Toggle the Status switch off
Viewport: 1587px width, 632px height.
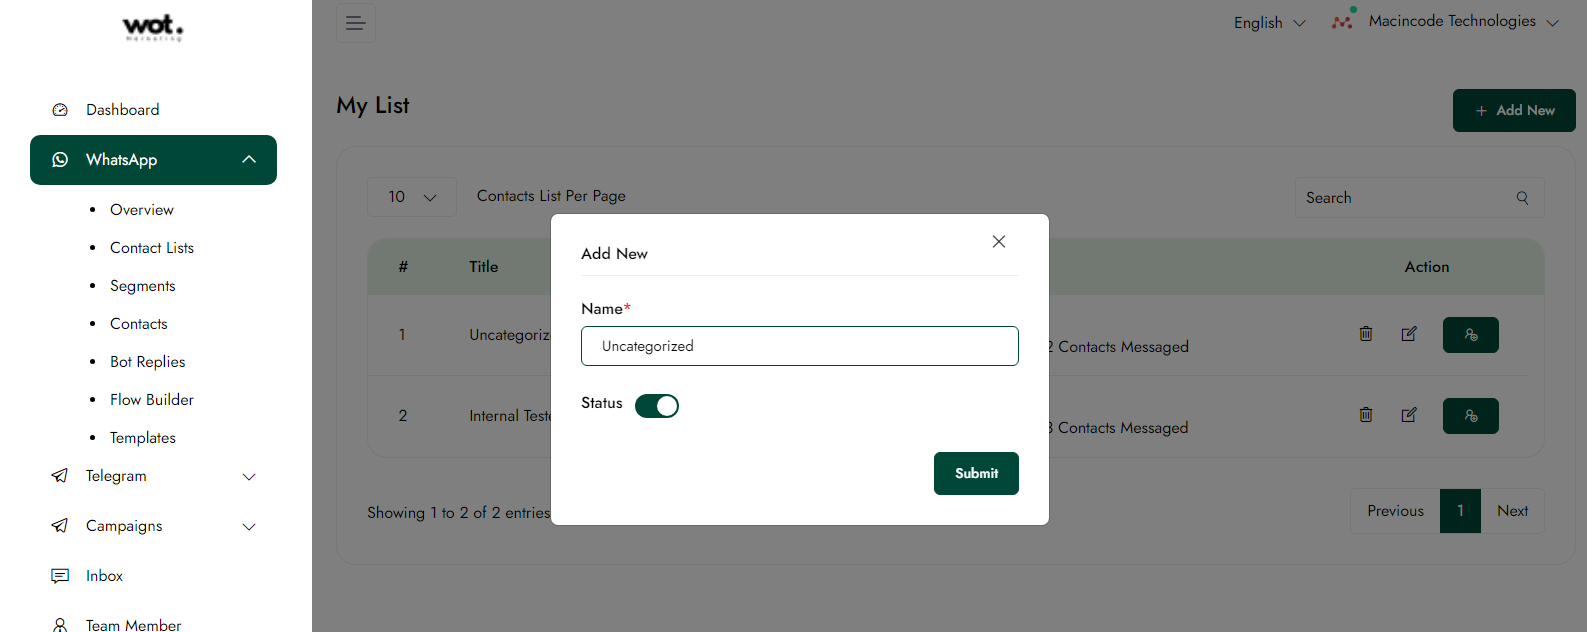(657, 405)
